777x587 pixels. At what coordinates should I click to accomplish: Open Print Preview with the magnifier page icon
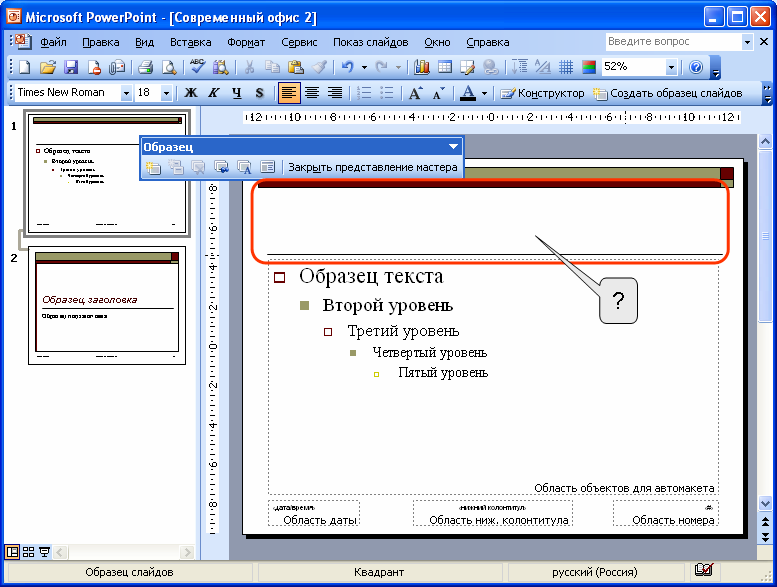[x=169, y=67]
